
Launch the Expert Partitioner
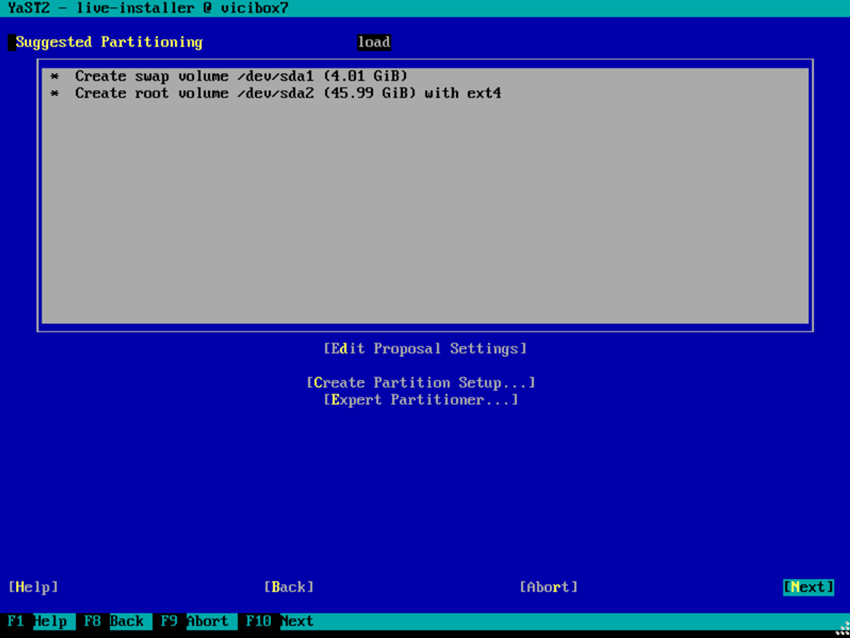point(420,399)
